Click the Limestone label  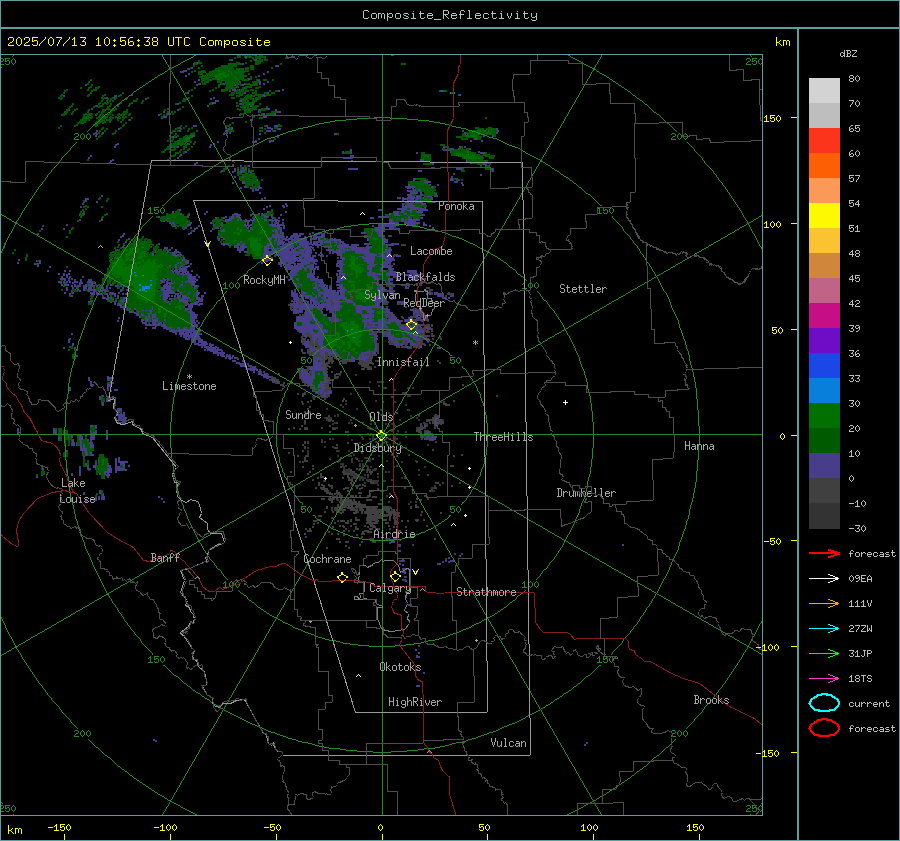[x=189, y=386]
